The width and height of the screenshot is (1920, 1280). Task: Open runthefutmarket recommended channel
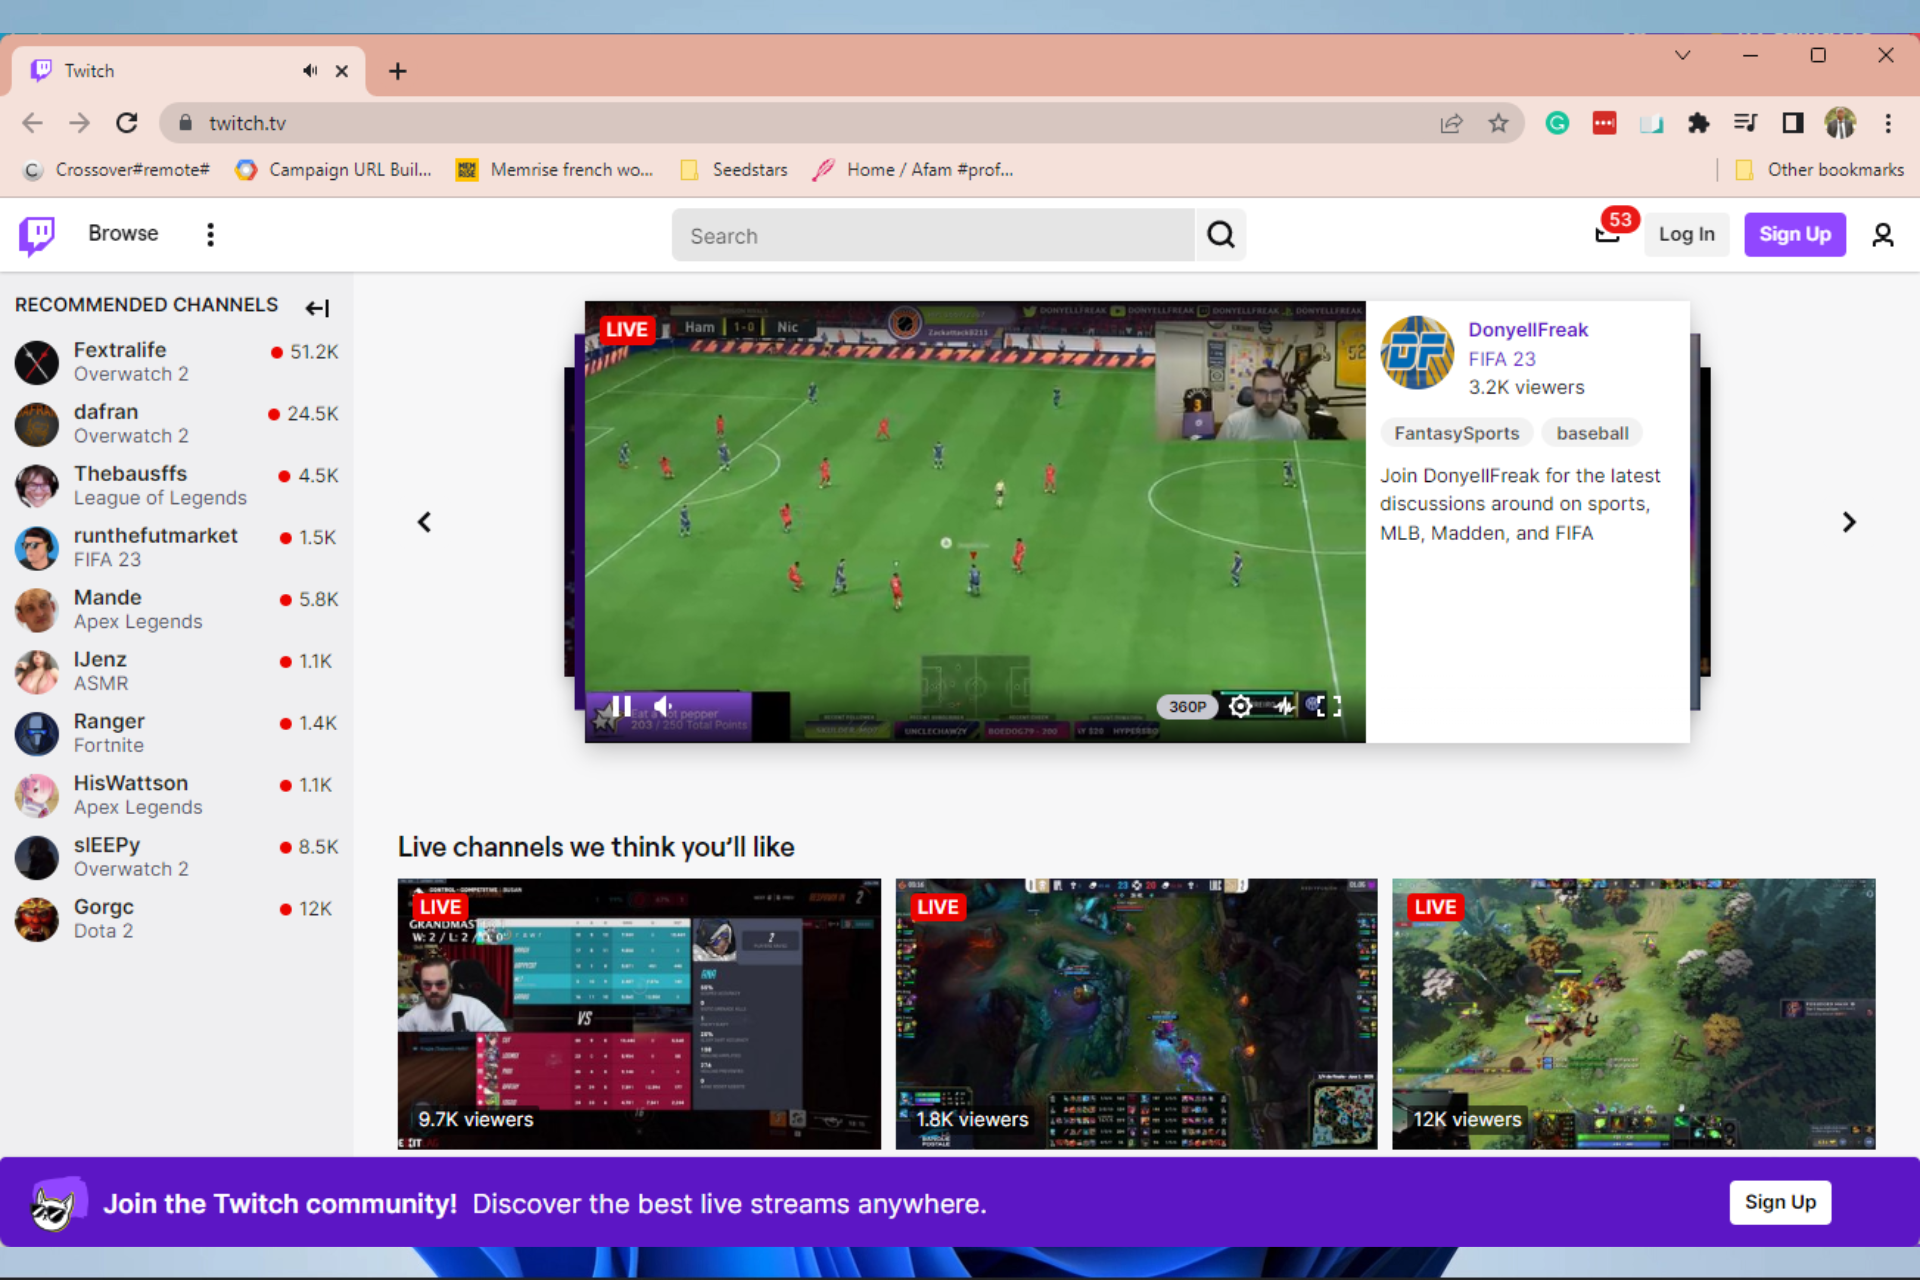(176, 548)
